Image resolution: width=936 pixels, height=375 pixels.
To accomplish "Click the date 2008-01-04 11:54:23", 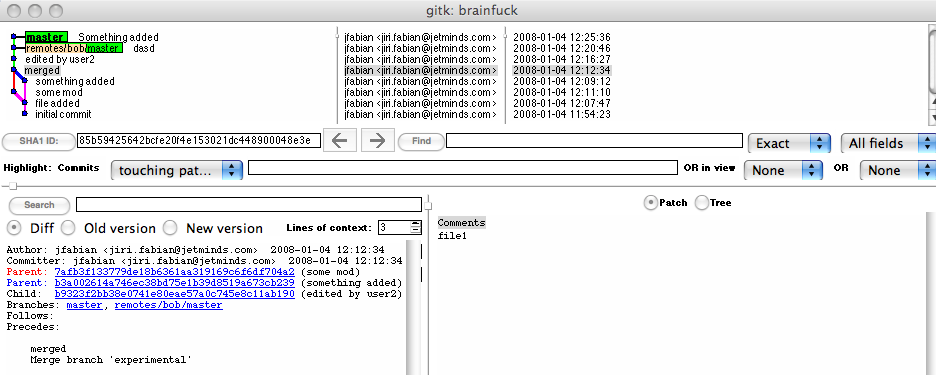I will tap(562, 114).
